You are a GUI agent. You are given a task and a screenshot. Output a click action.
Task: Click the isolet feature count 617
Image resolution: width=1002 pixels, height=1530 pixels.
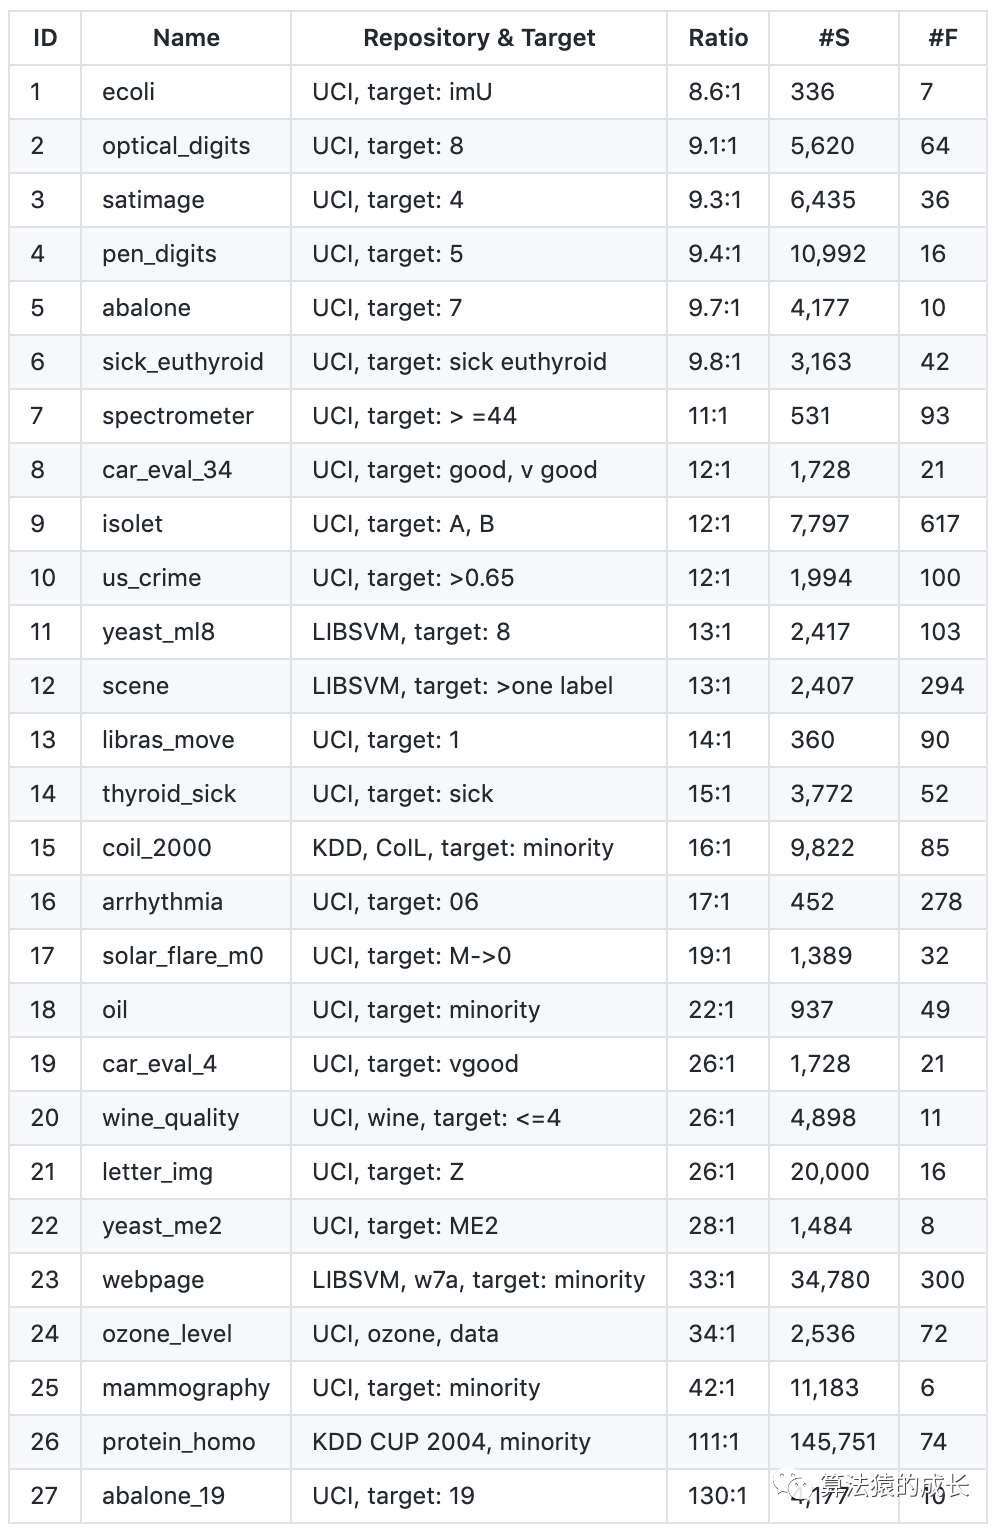(x=940, y=524)
